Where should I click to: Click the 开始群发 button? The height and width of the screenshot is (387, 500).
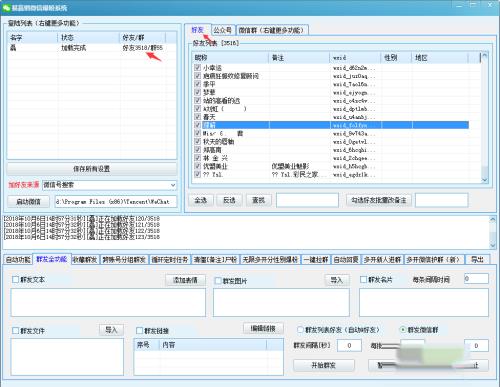[x=323, y=365]
